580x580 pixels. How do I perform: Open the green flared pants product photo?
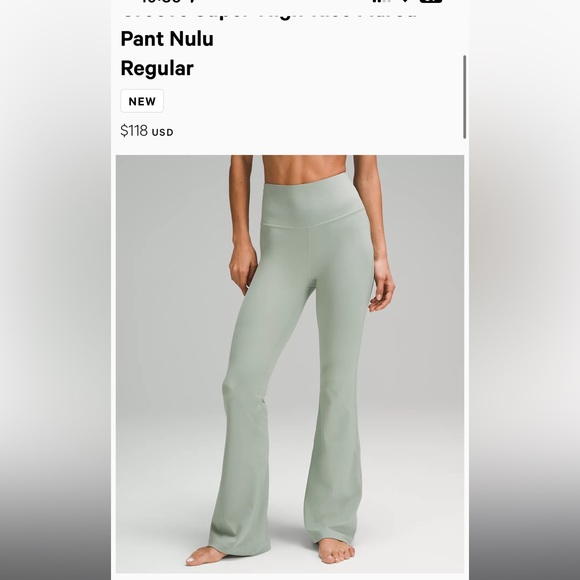290,364
